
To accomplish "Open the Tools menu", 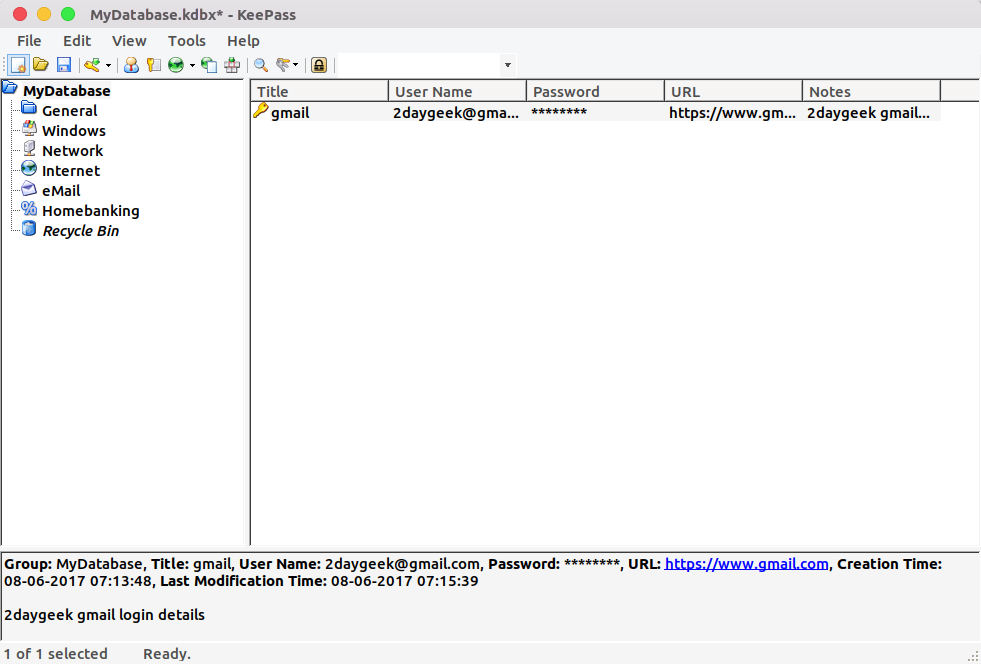I will pyautogui.click(x=186, y=41).
